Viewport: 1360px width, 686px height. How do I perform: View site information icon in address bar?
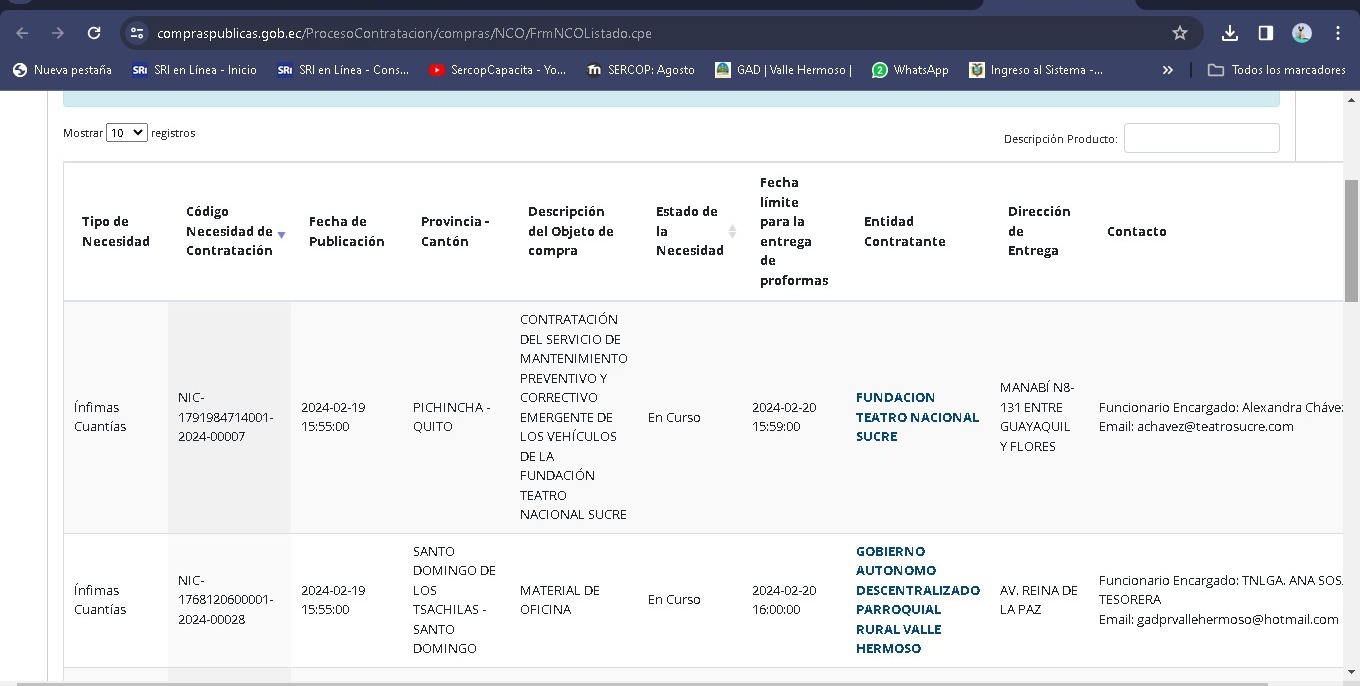137,33
